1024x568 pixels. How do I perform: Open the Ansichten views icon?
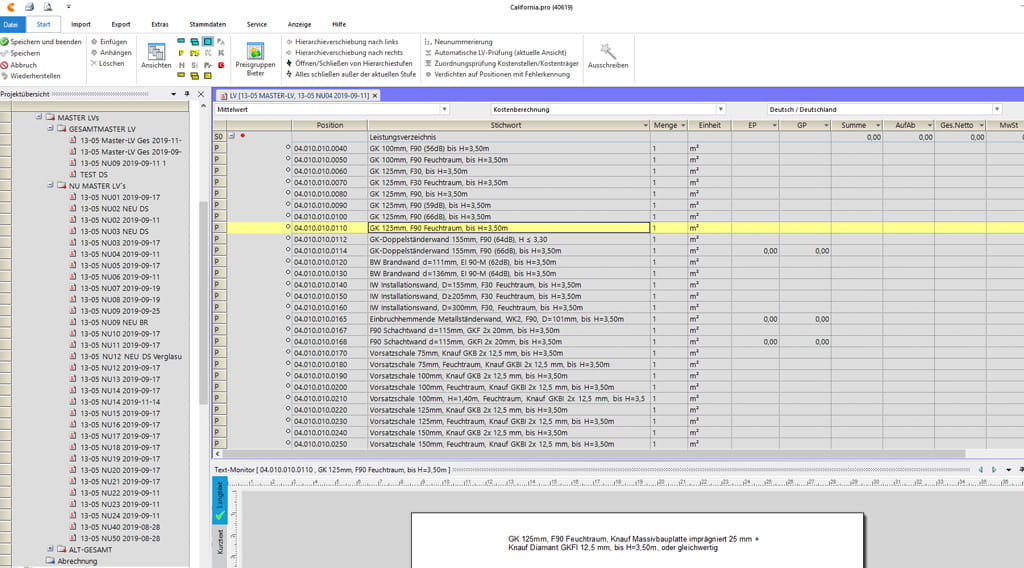click(x=156, y=52)
